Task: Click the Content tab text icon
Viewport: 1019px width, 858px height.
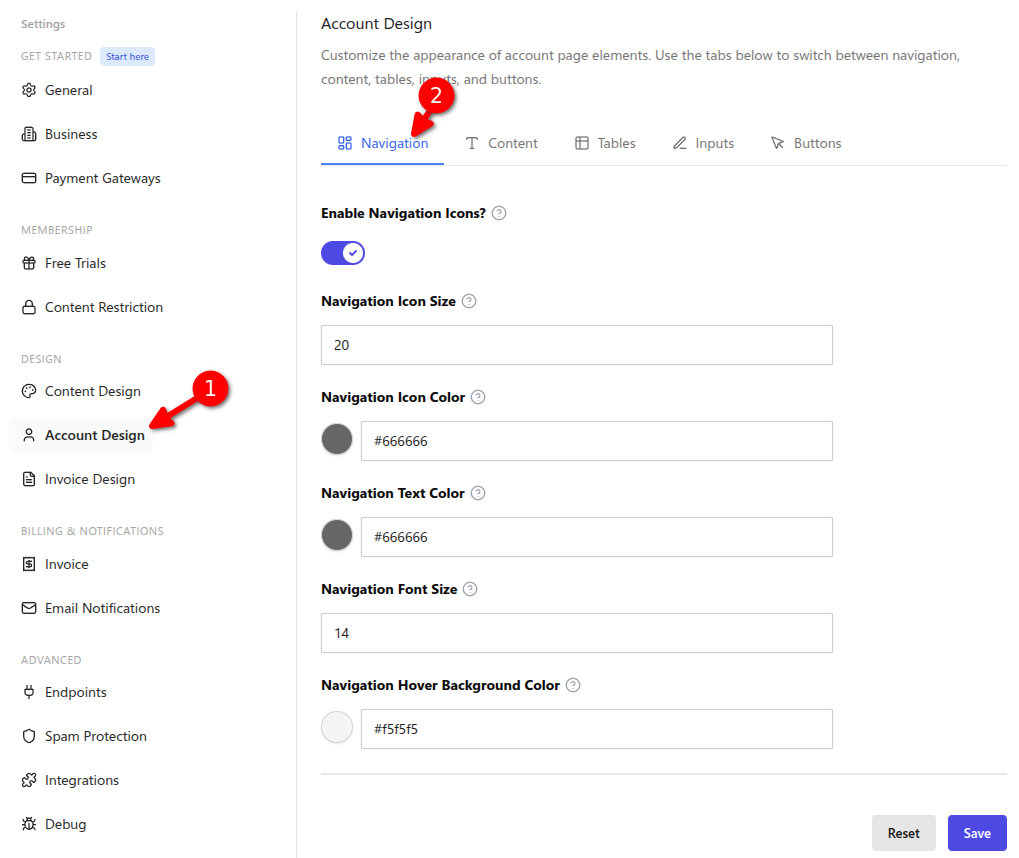Action: point(472,143)
